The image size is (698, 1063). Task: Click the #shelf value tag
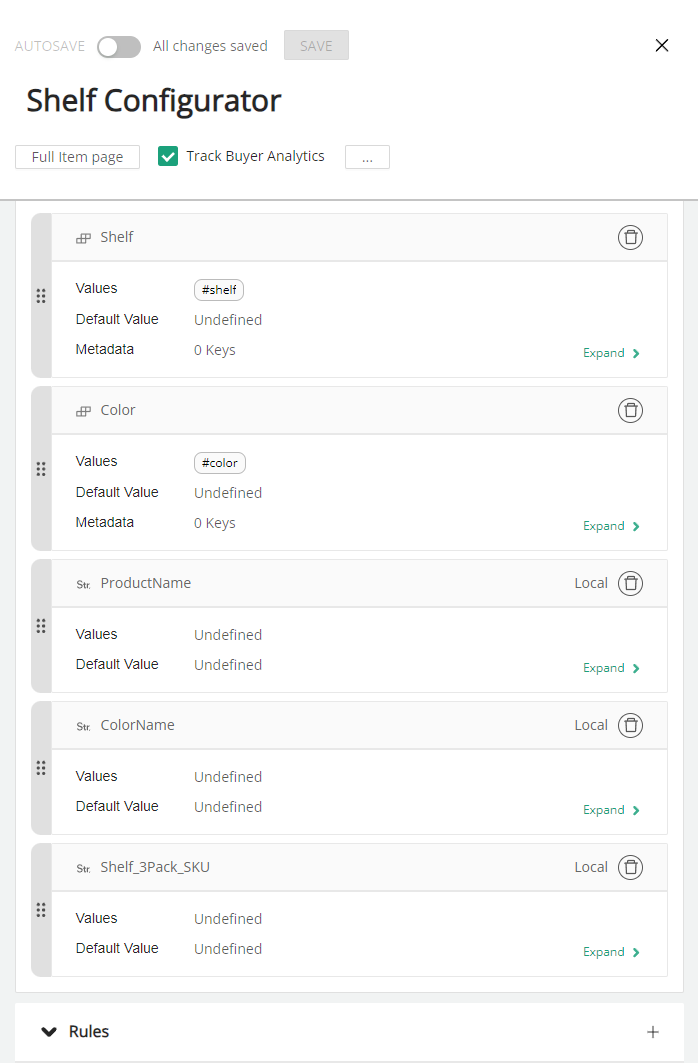click(219, 290)
